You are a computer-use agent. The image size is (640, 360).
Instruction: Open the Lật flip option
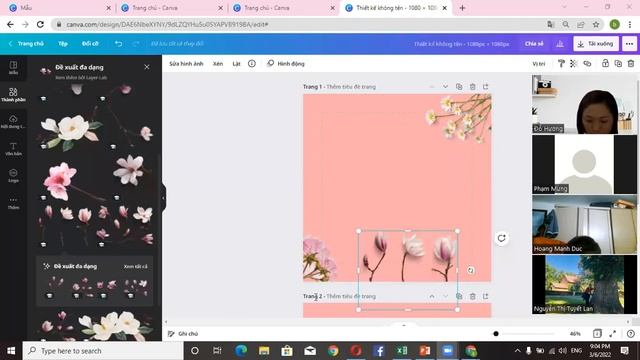point(236,64)
